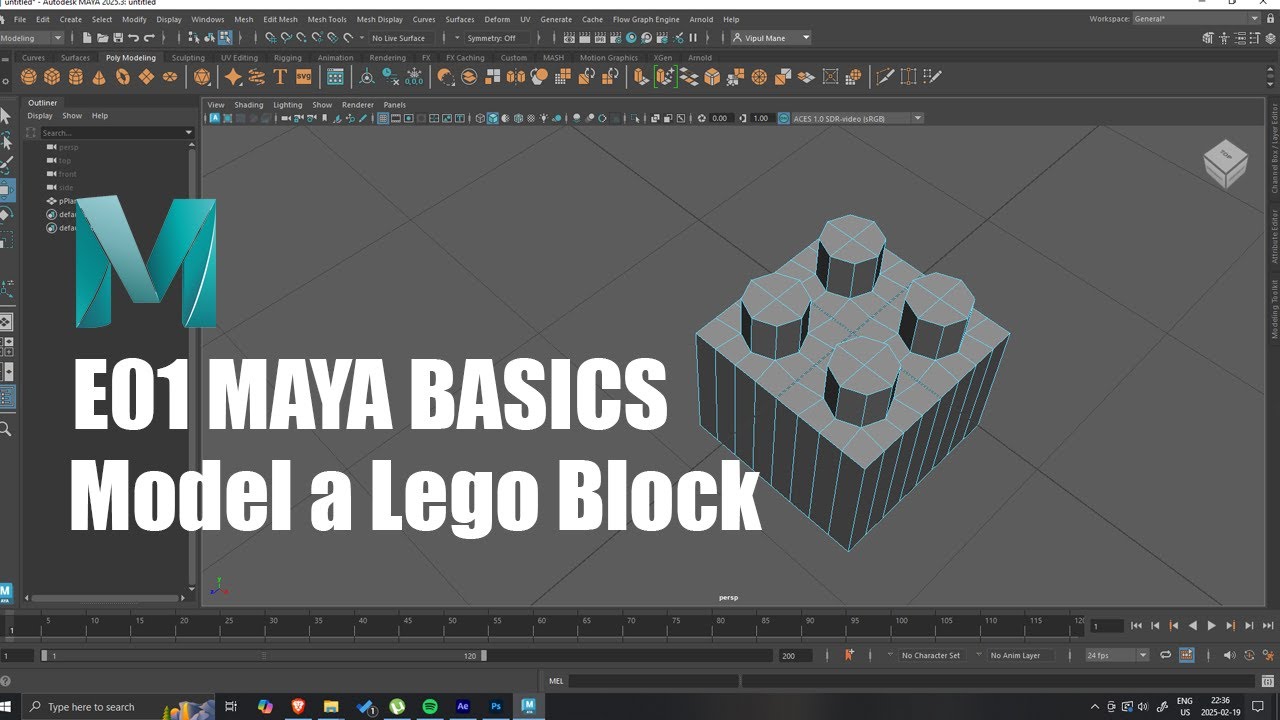Toggle the cached playback icon
This screenshot has height=720, width=1280.
(1187, 655)
